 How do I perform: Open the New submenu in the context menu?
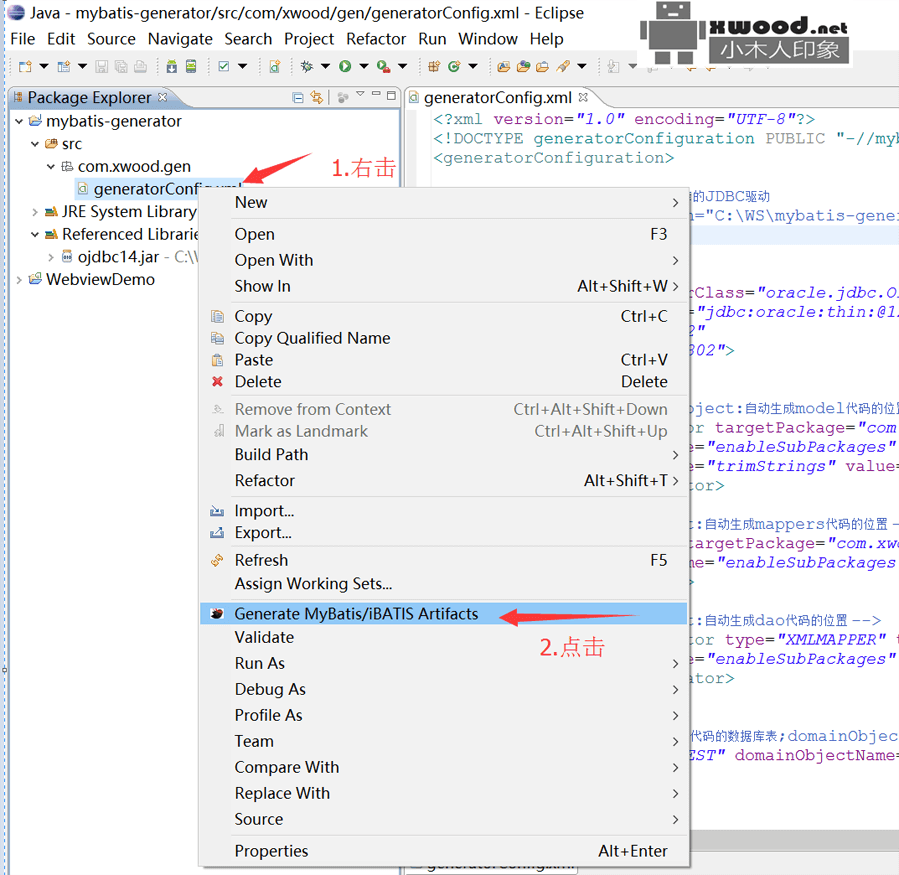(443, 202)
